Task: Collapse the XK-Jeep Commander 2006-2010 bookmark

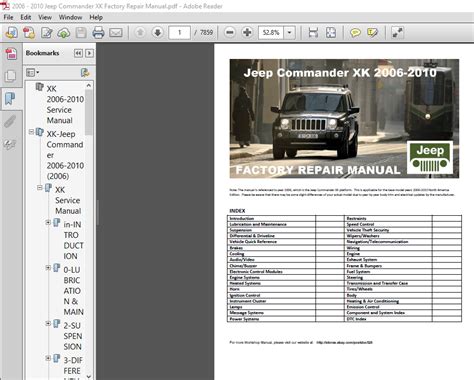Action: [31, 132]
